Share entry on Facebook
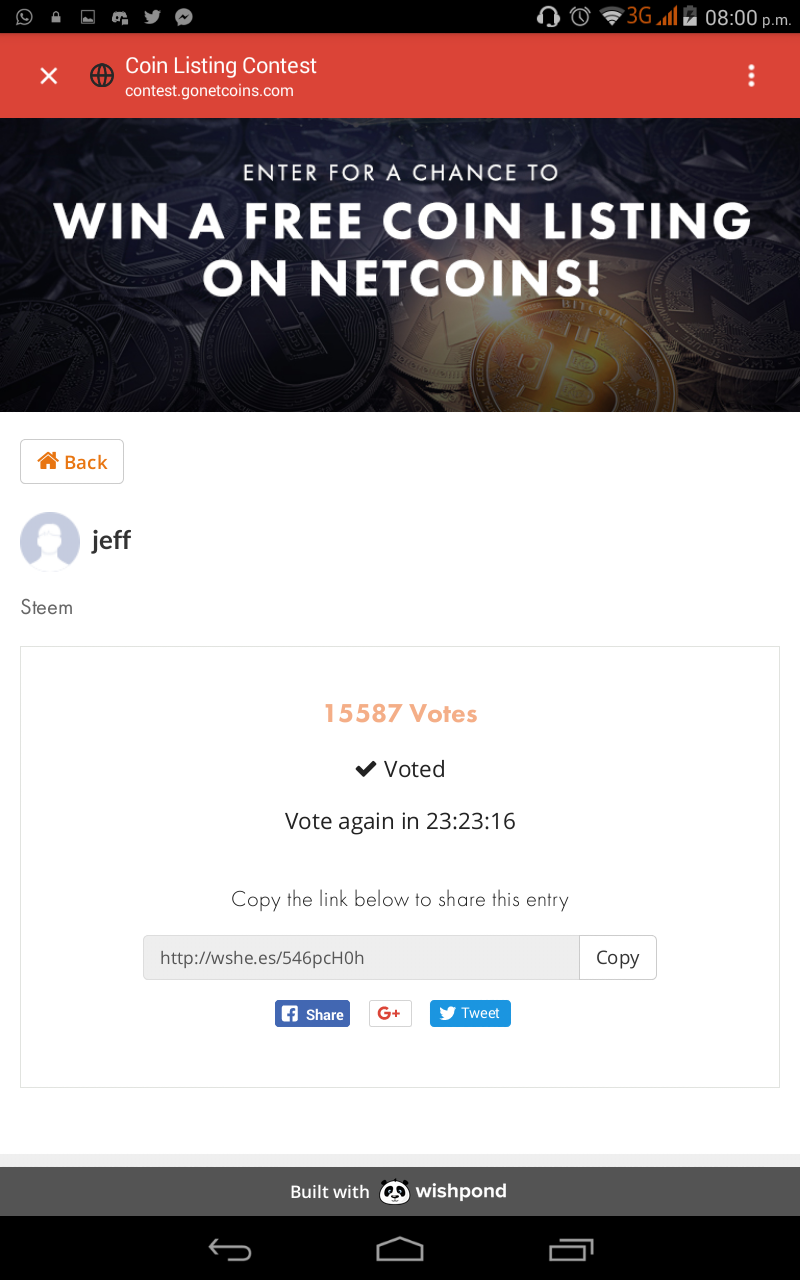This screenshot has width=800, height=1280. 312,1014
